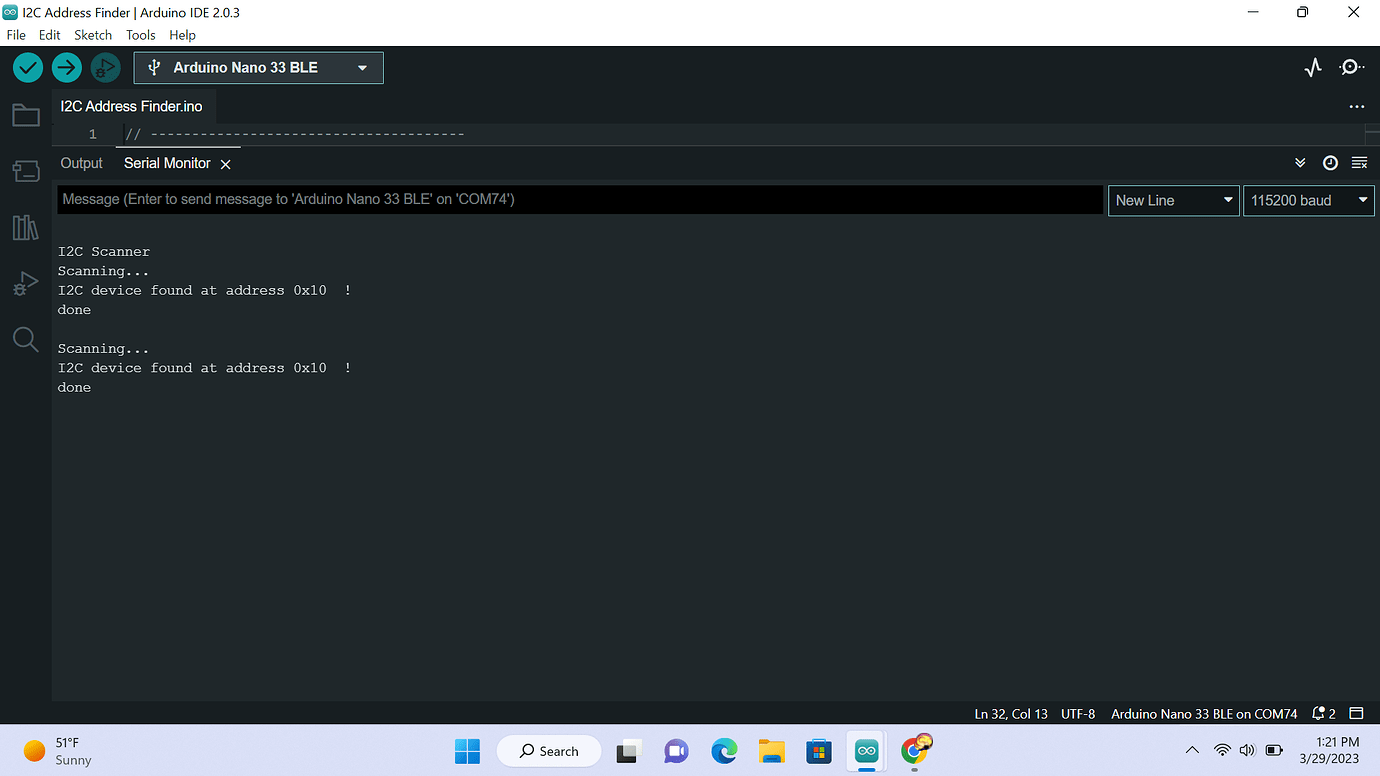Open the board selector showing Arduino Nano 33 BLE
Screen dimensions: 1380x776
[x=258, y=67]
